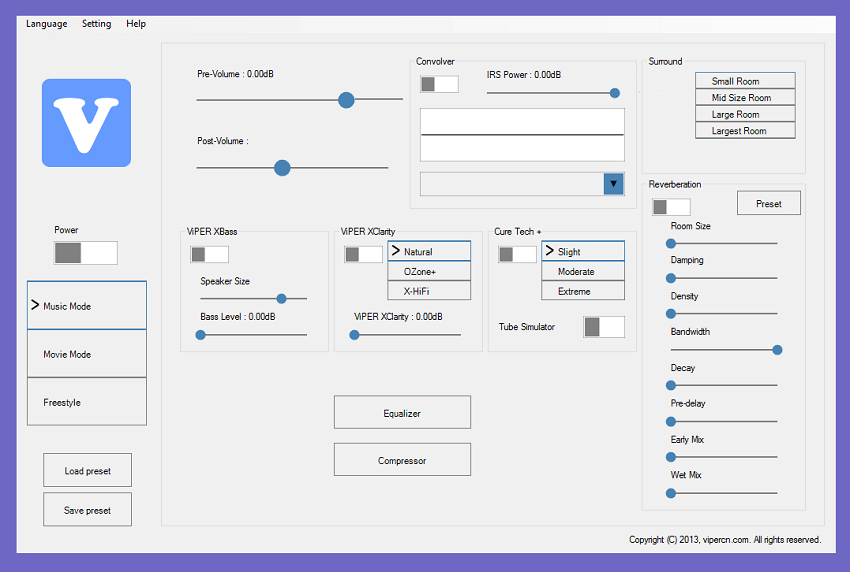Choose Small Room surround option

pos(745,81)
